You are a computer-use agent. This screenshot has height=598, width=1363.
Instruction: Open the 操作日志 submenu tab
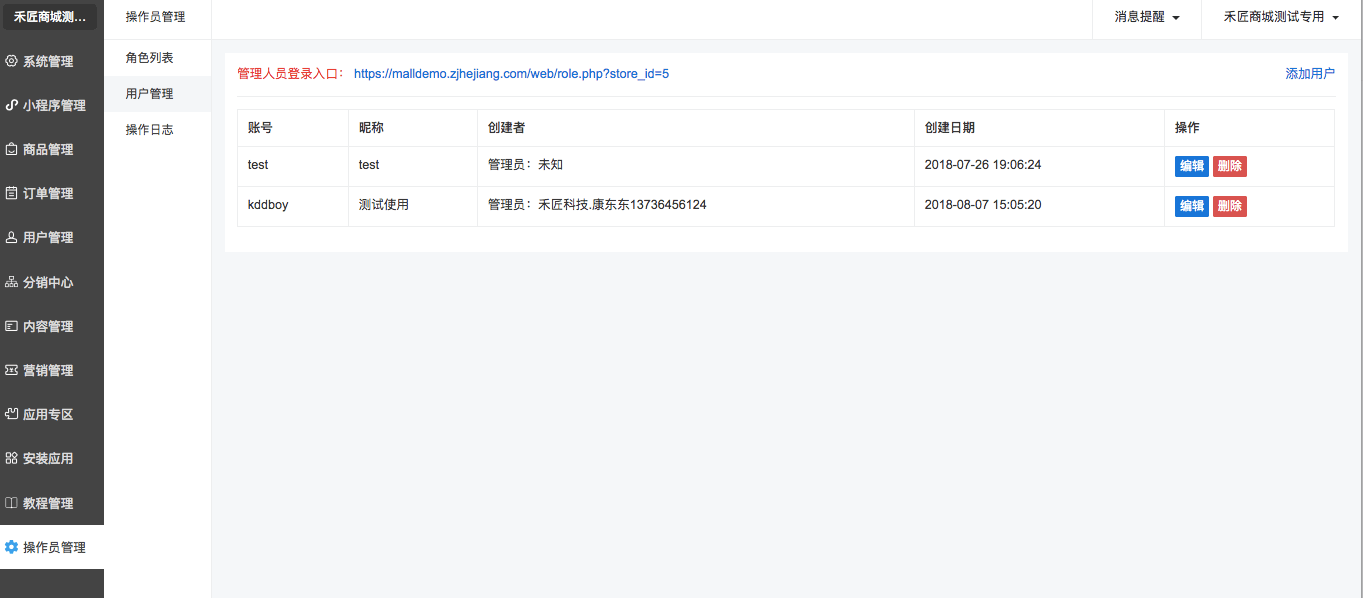(158, 130)
